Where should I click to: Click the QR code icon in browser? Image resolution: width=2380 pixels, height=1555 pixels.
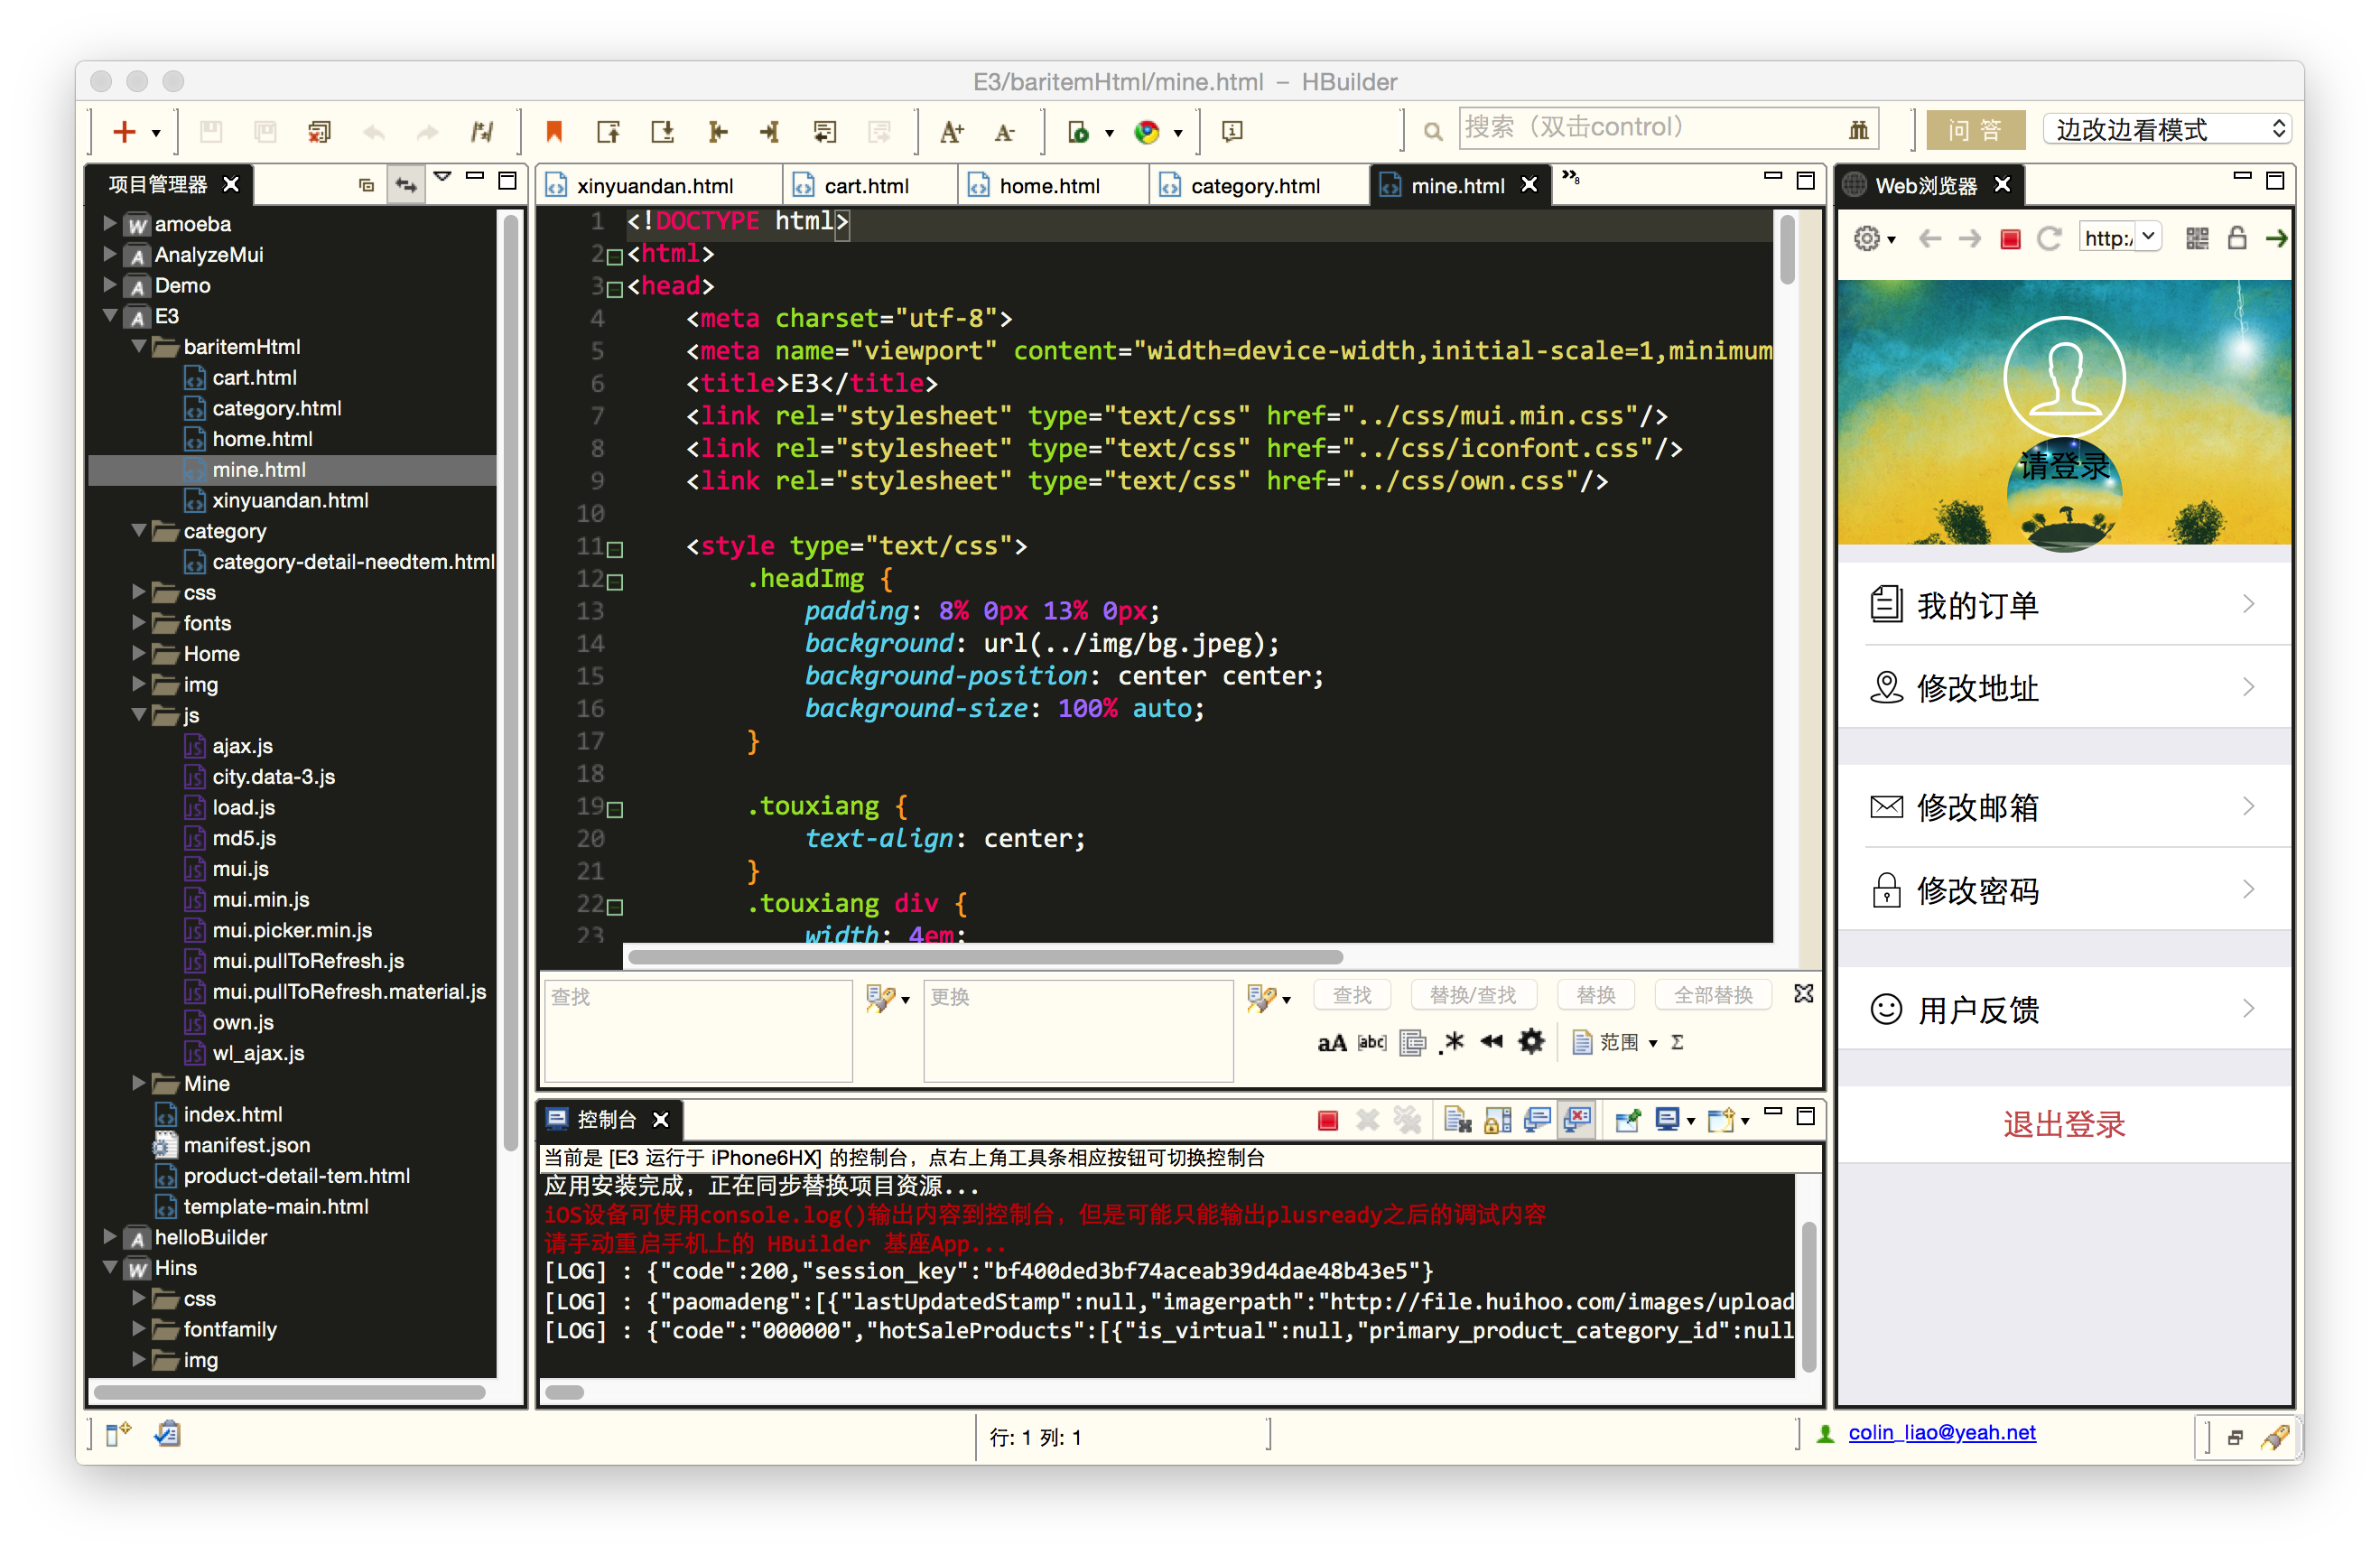(x=2197, y=238)
